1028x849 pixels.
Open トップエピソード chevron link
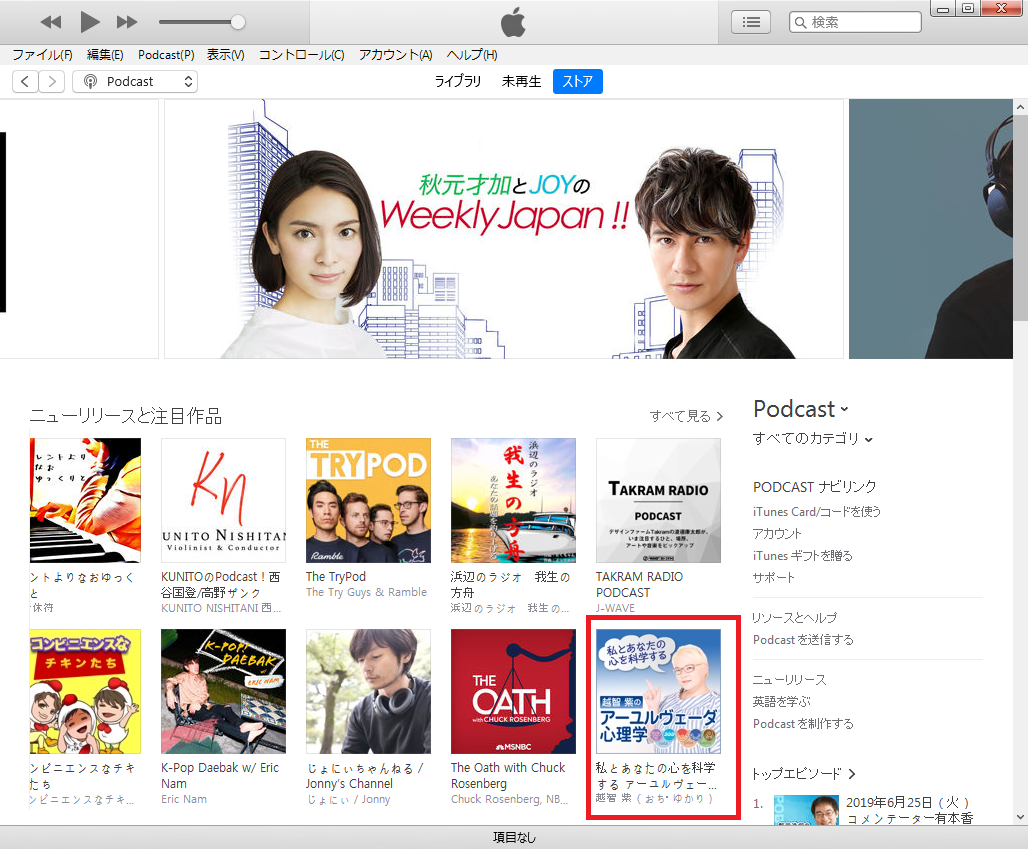[804, 774]
